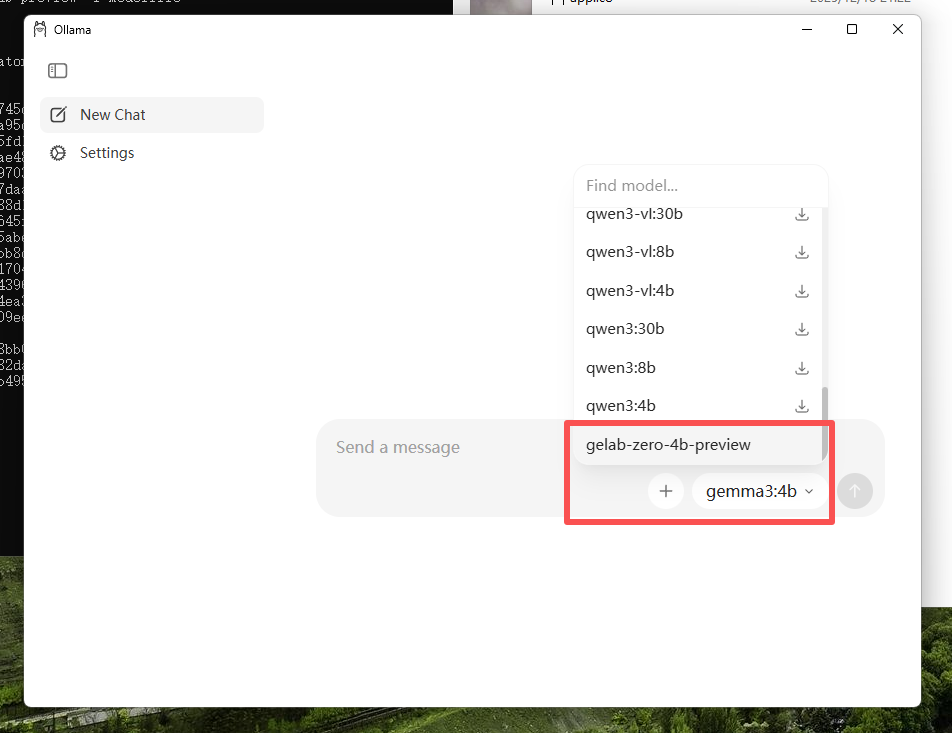The image size is (952, 733).
Task: Open the Settings page
Action: (x=152, y=153)
